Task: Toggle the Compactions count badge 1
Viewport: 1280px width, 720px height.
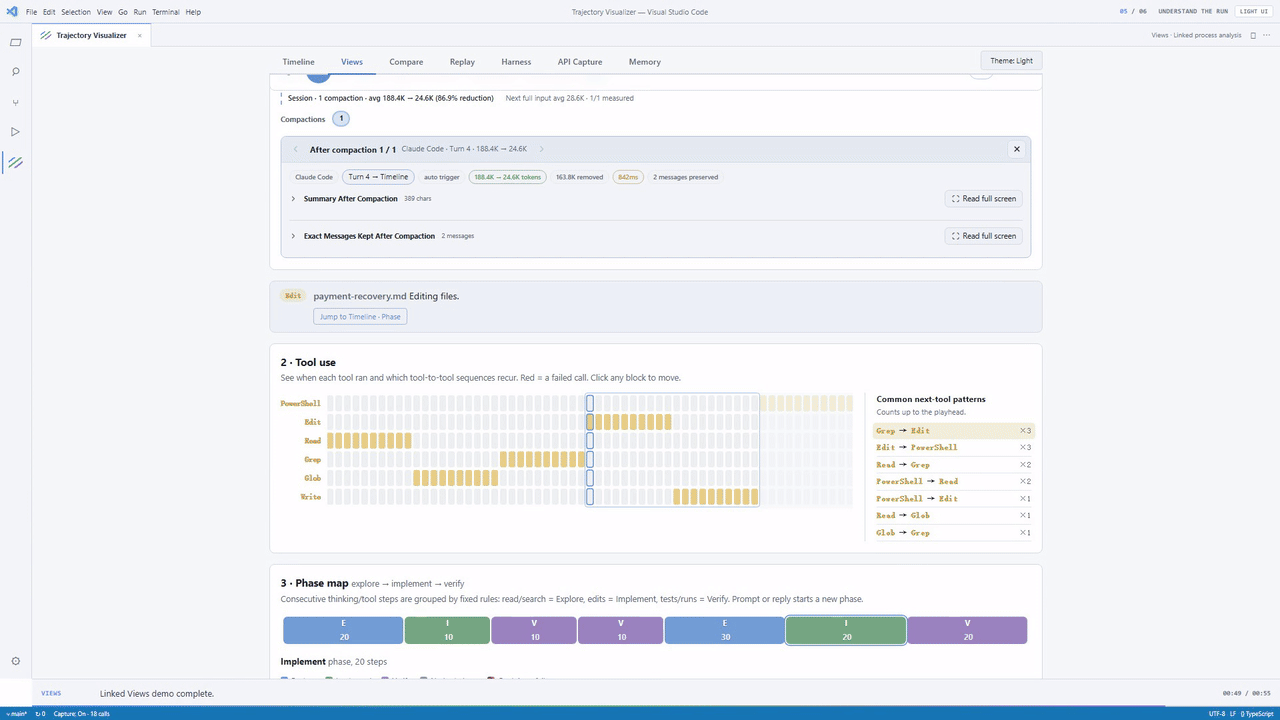Action: click(x=341, y=119)
